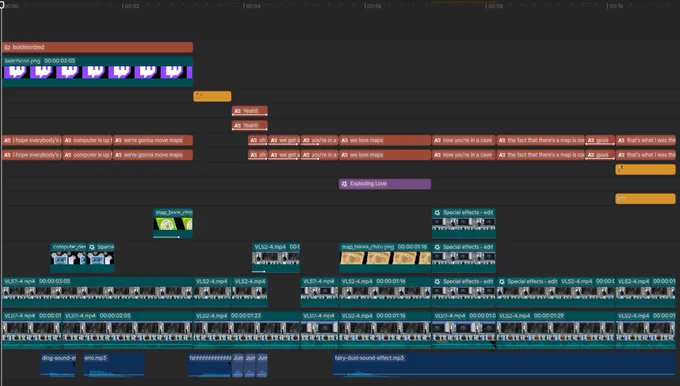Click text icon on lower "now you're in a cave"
This screenshot has width=680, height=386.
pos(437,155)
